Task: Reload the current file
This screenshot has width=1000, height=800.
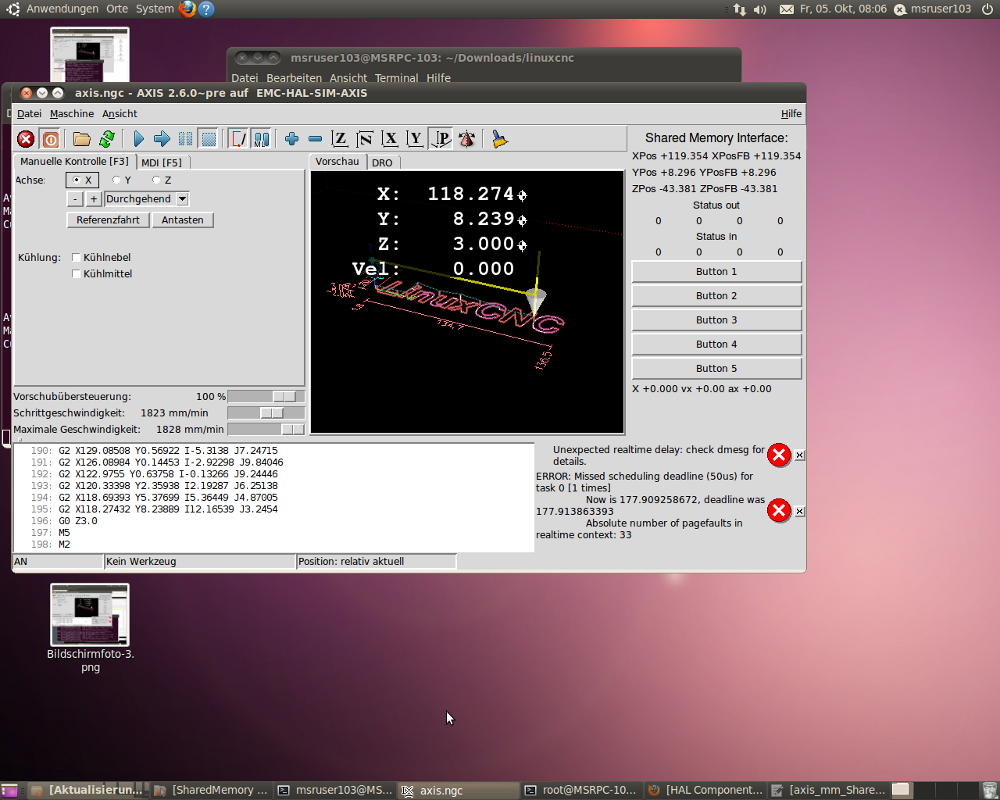Action: pos(107,139)
